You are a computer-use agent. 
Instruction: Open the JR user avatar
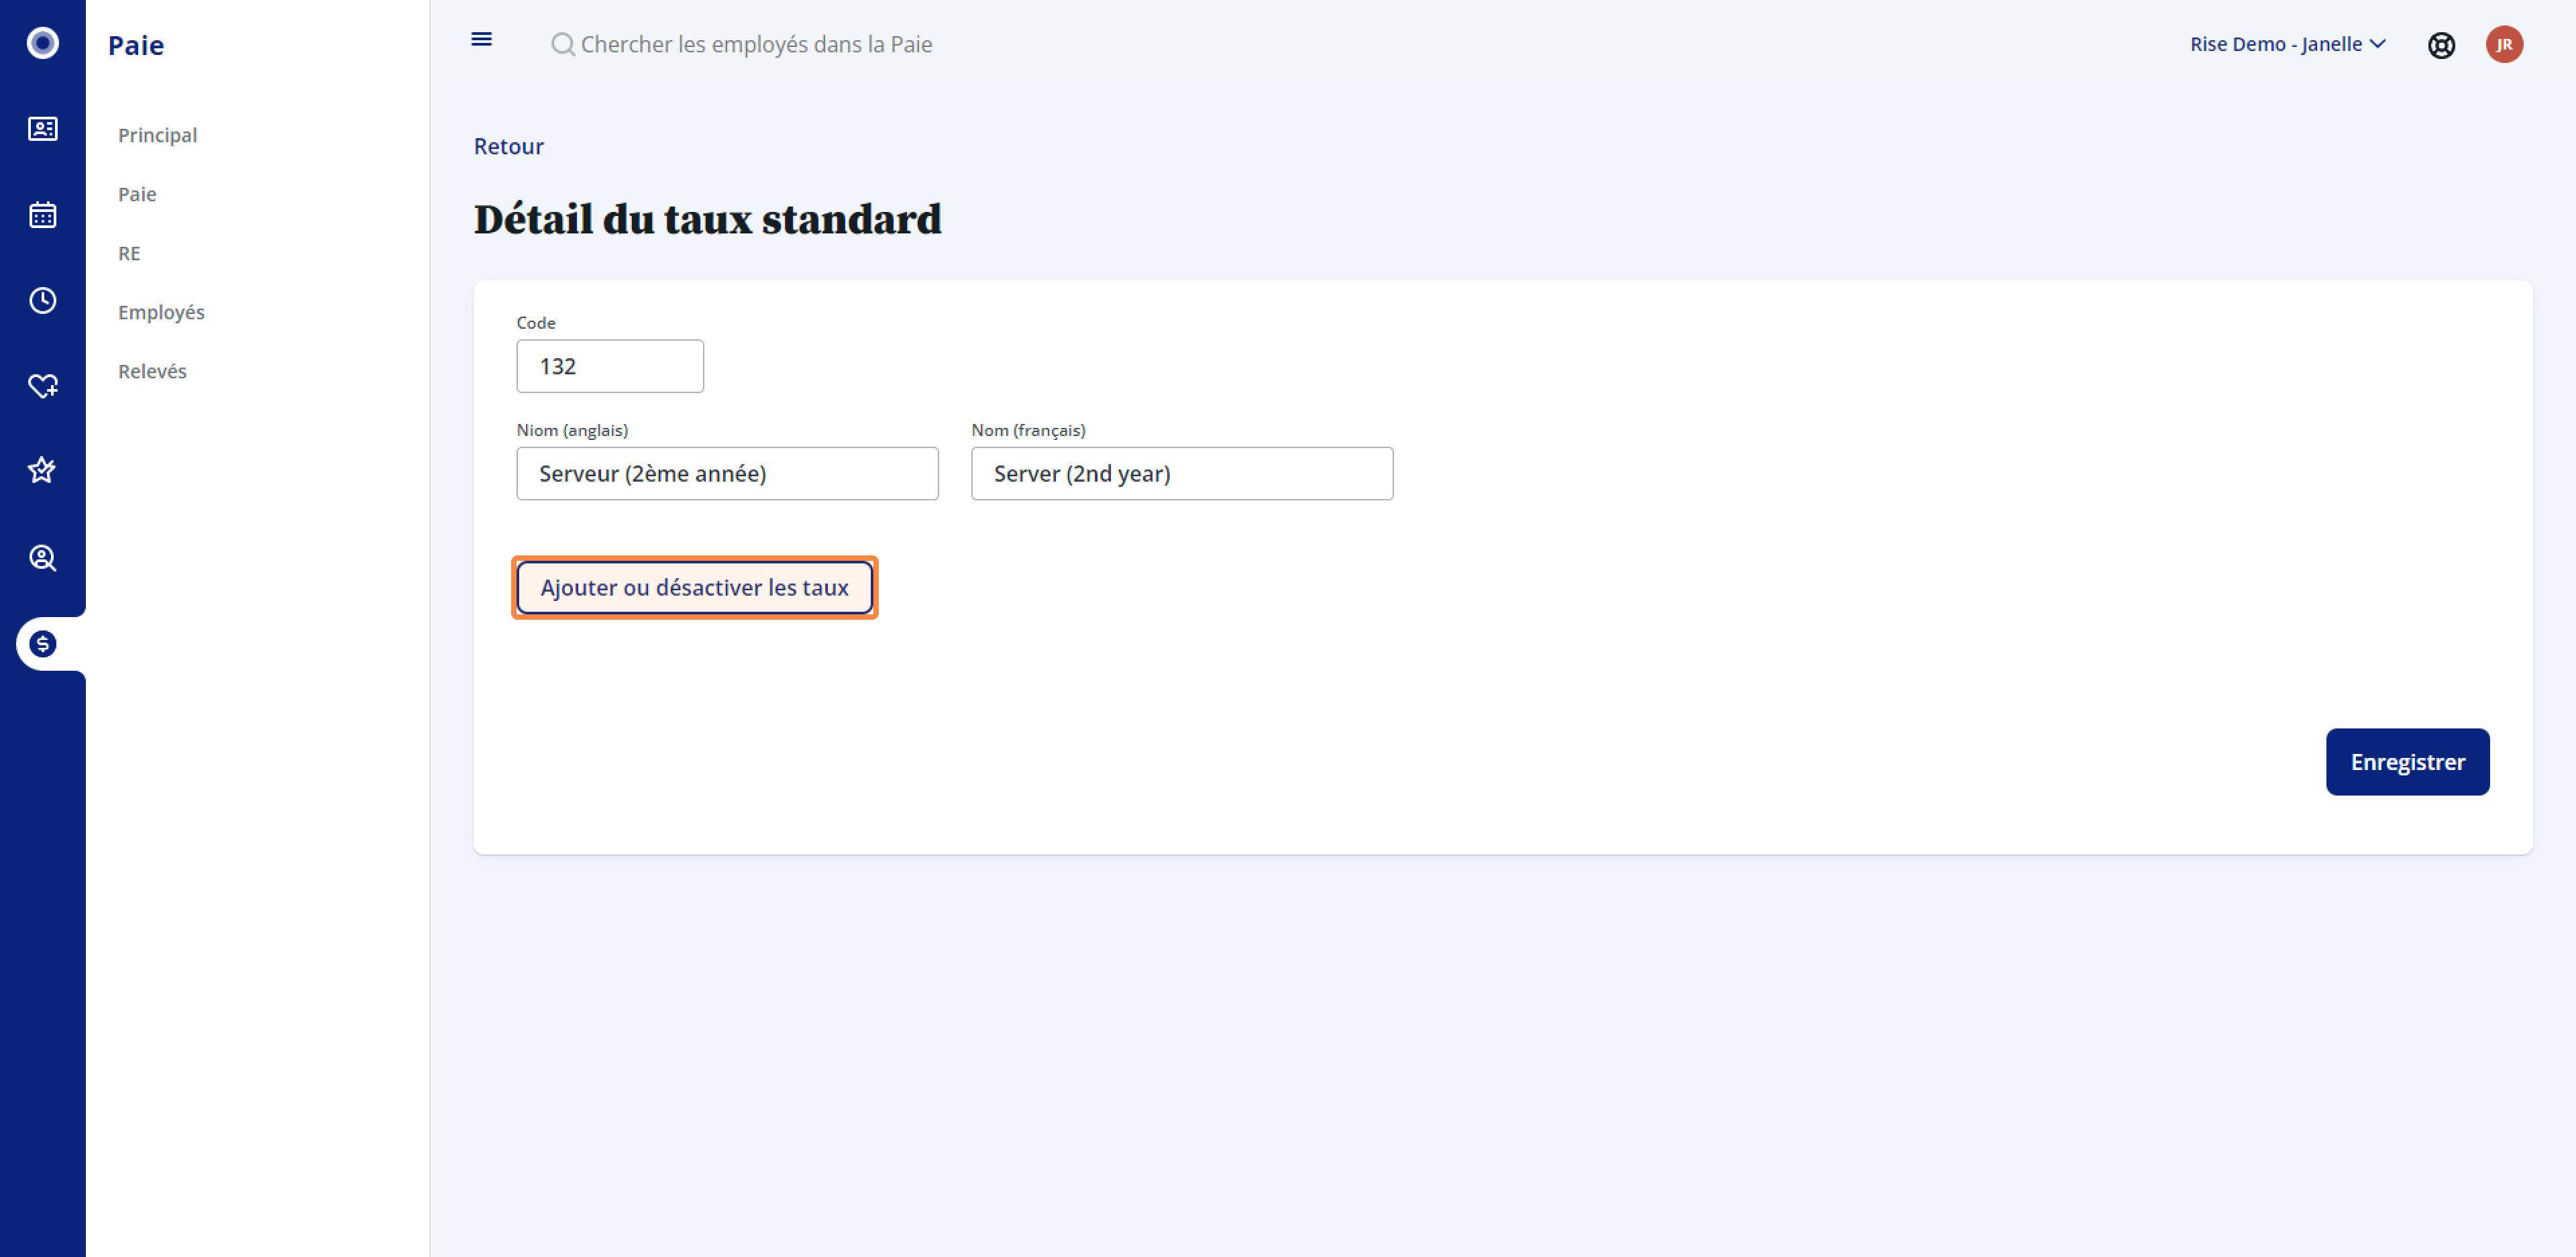(2504, 44)
